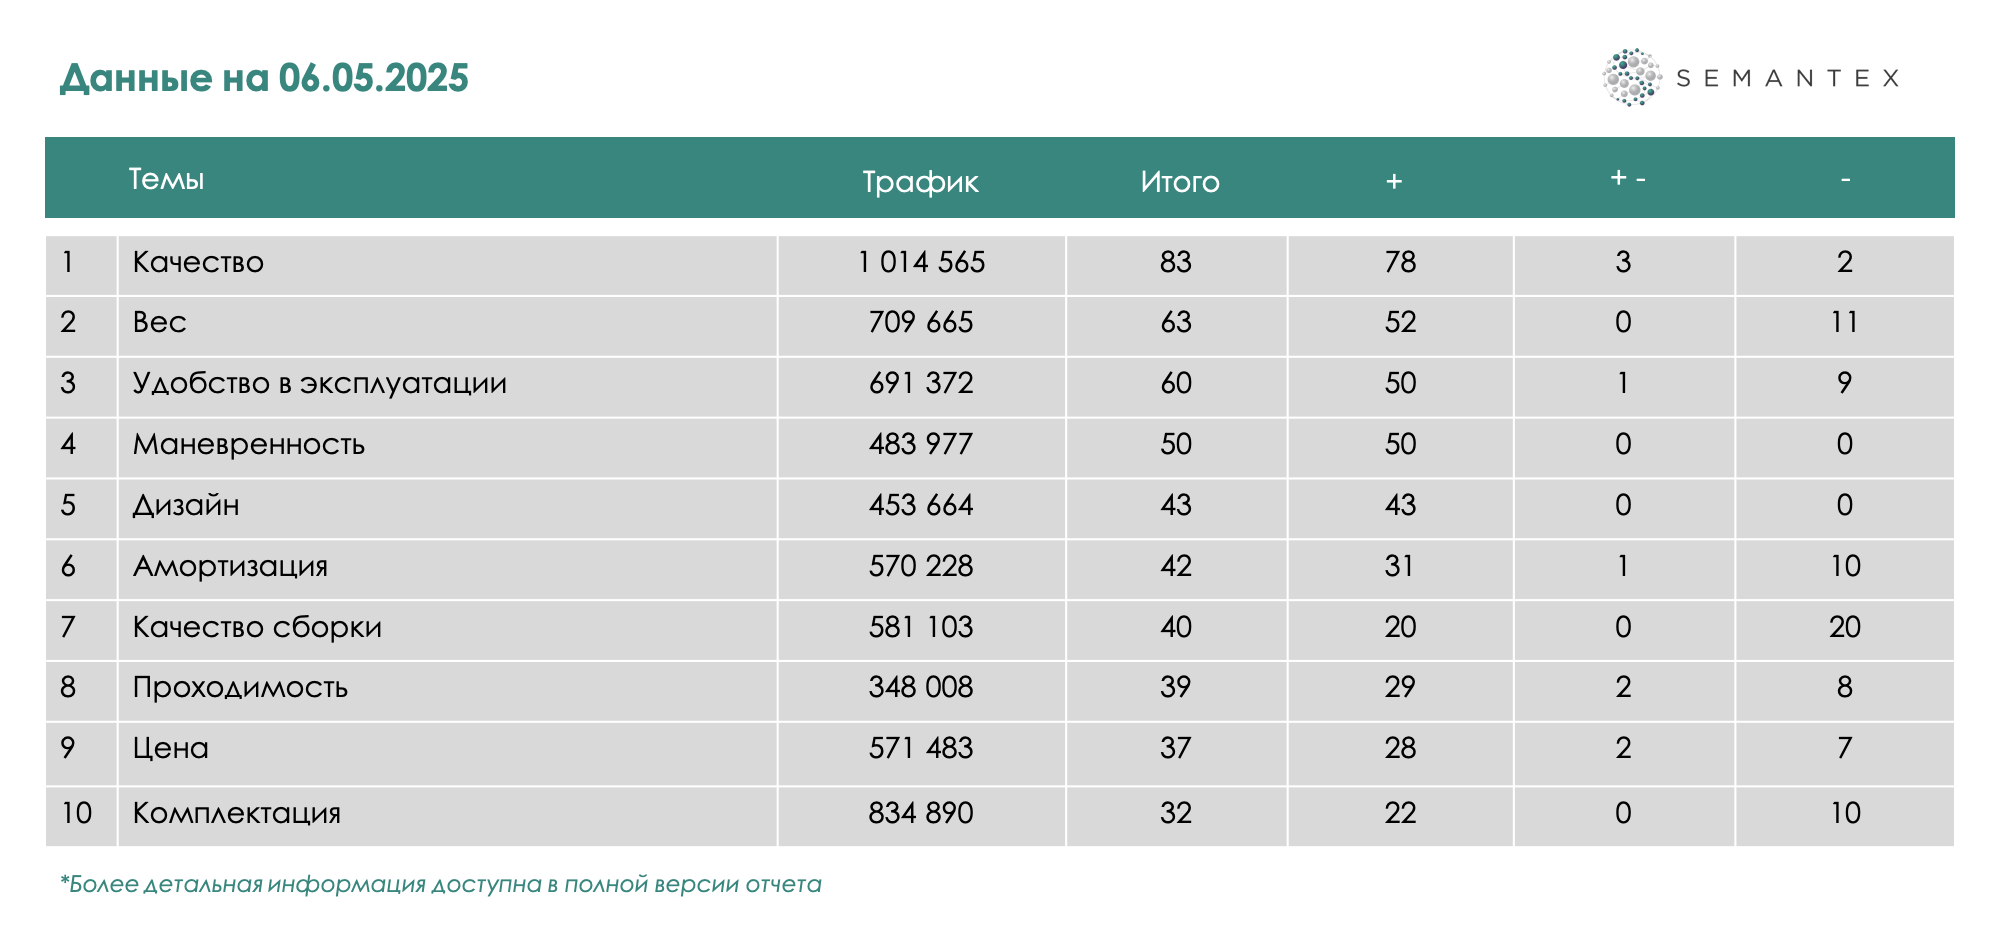The width and height of the screenshot is (1999, 931).
Task: Click the footnote about full report
Action: point(441,884)
